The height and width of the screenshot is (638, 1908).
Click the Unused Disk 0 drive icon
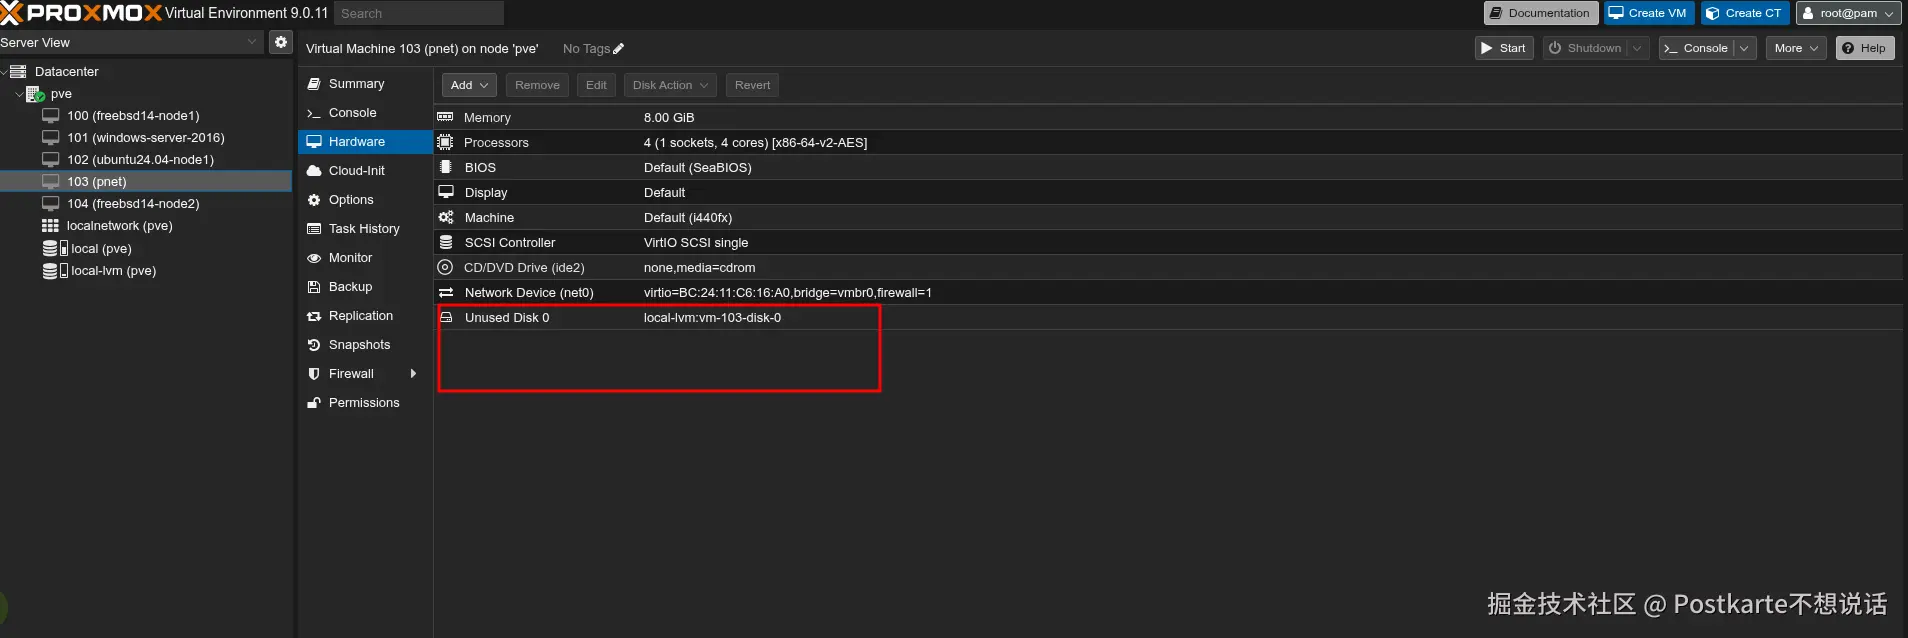446,317
